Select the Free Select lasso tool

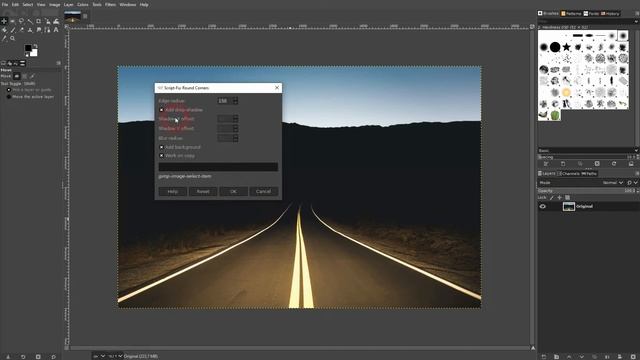coord(21,21)
